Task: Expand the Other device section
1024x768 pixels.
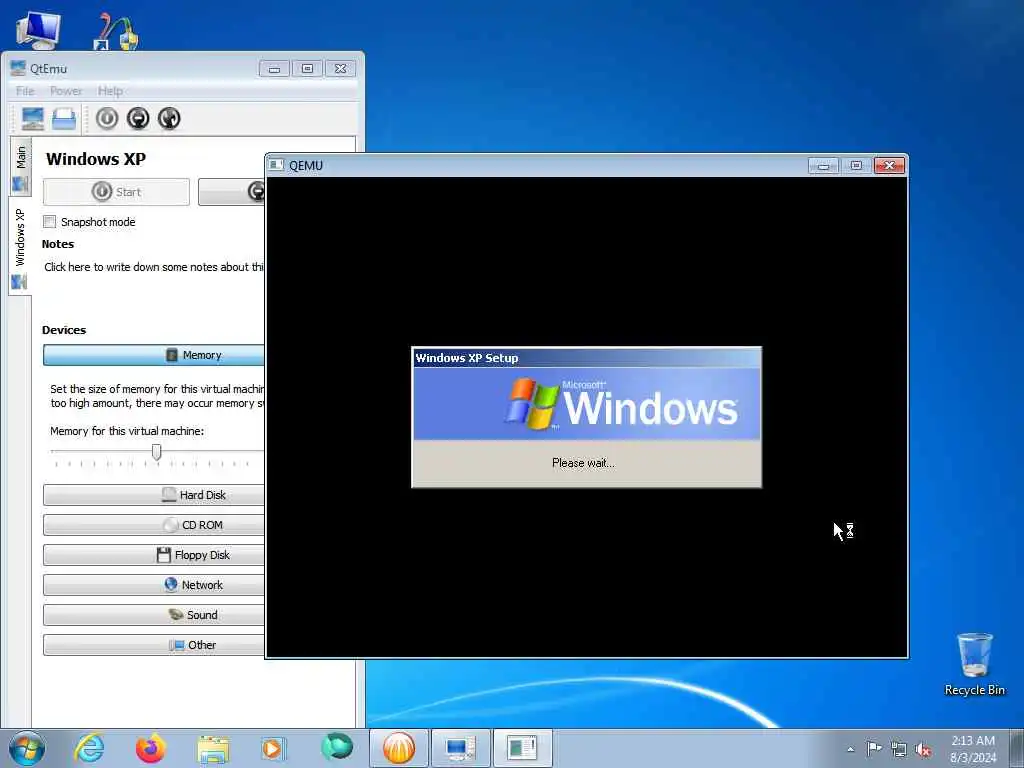Action: (x=153, y=645)
